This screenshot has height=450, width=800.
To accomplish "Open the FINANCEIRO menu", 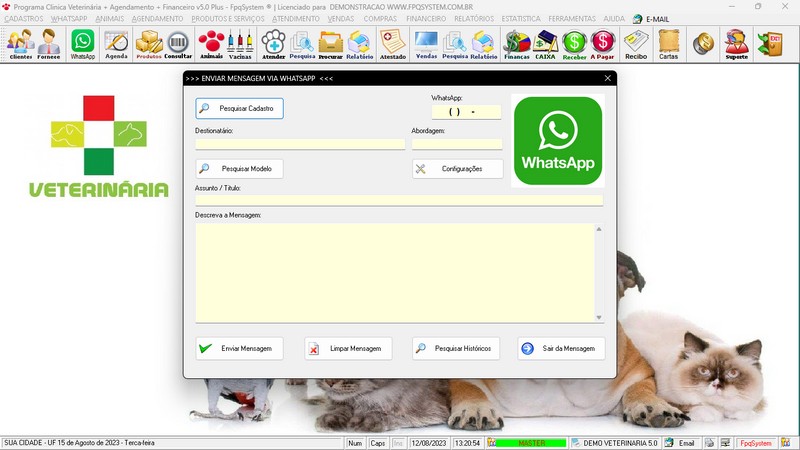I will click(426, 18).
